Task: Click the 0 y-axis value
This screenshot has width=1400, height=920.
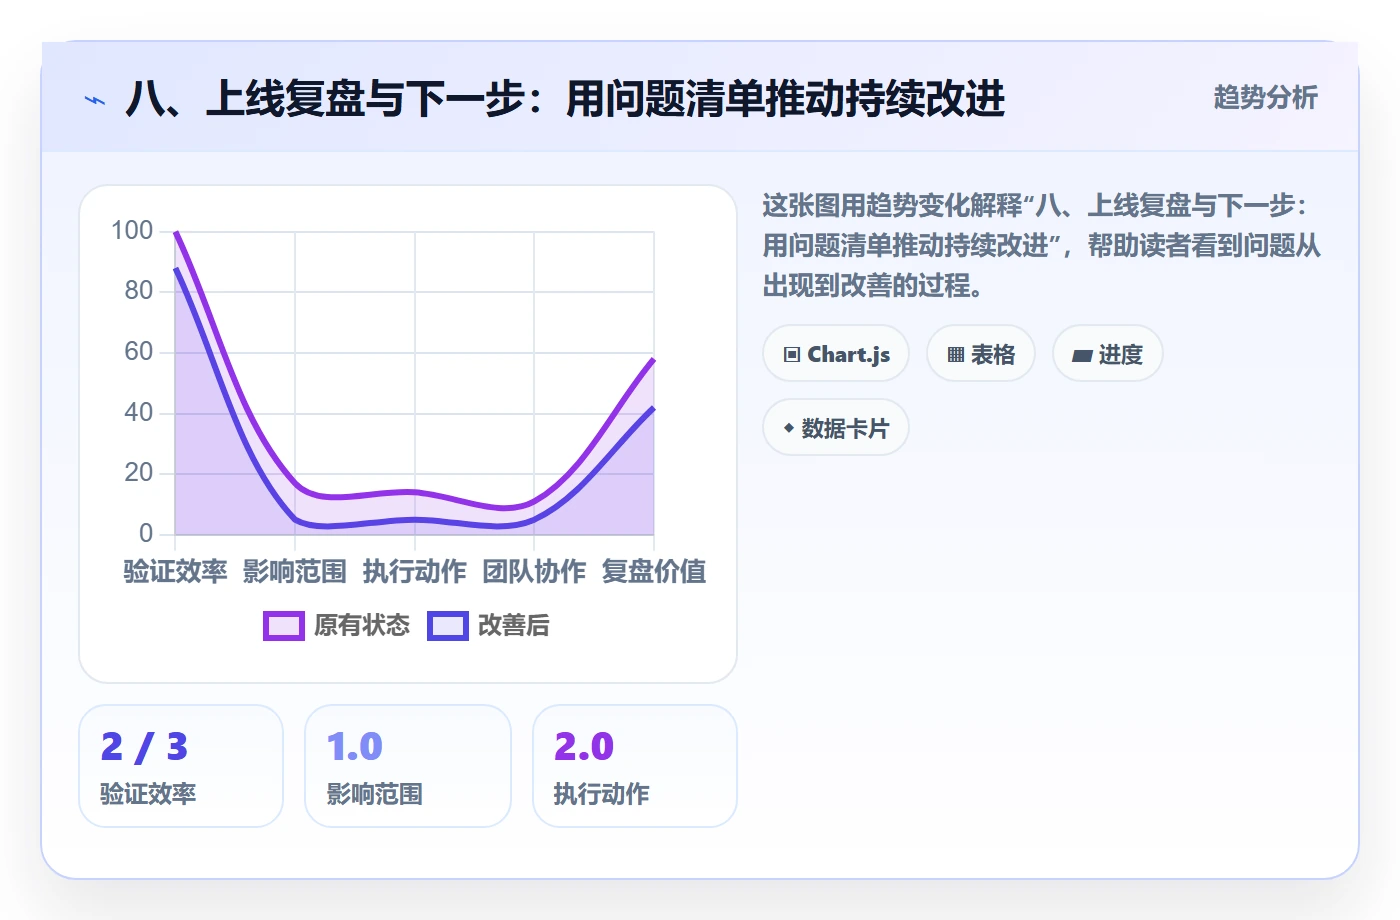Action: [x=146, y=533]
